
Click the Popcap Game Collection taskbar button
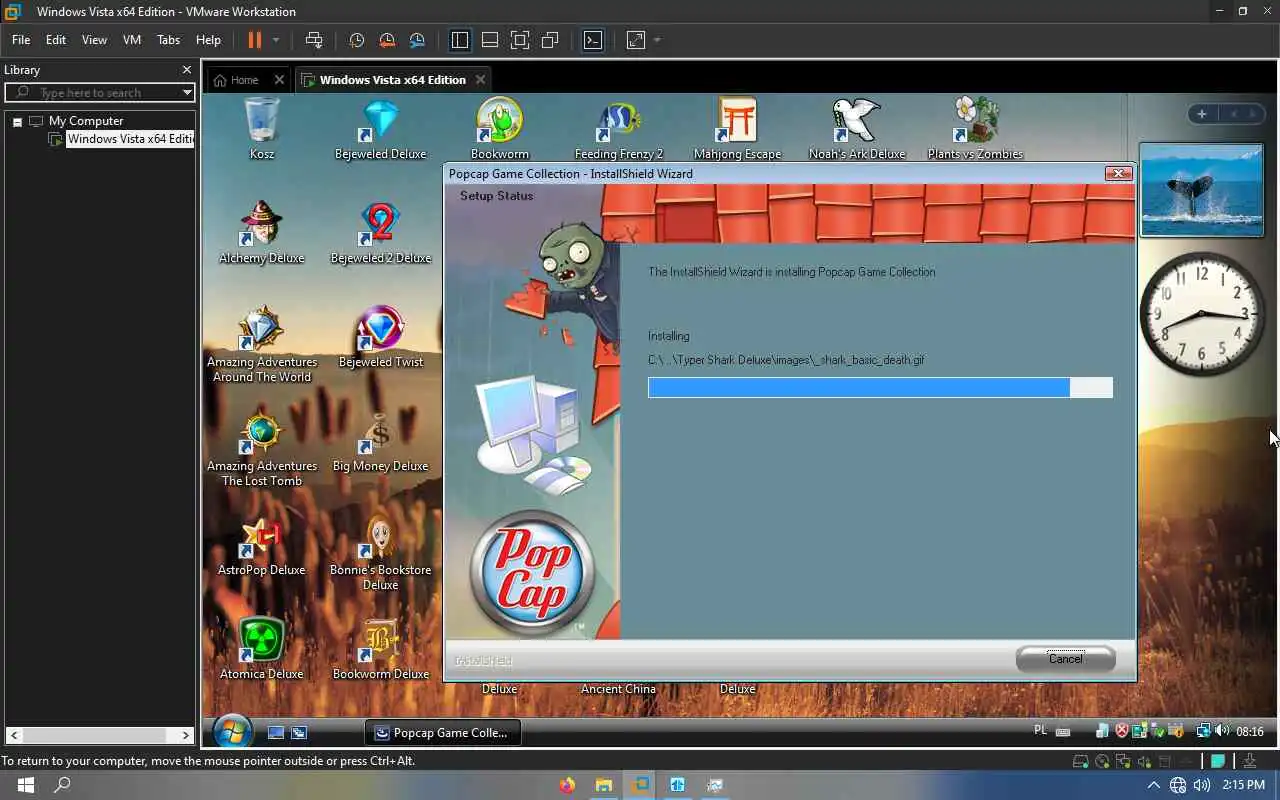tap(443, 732)
